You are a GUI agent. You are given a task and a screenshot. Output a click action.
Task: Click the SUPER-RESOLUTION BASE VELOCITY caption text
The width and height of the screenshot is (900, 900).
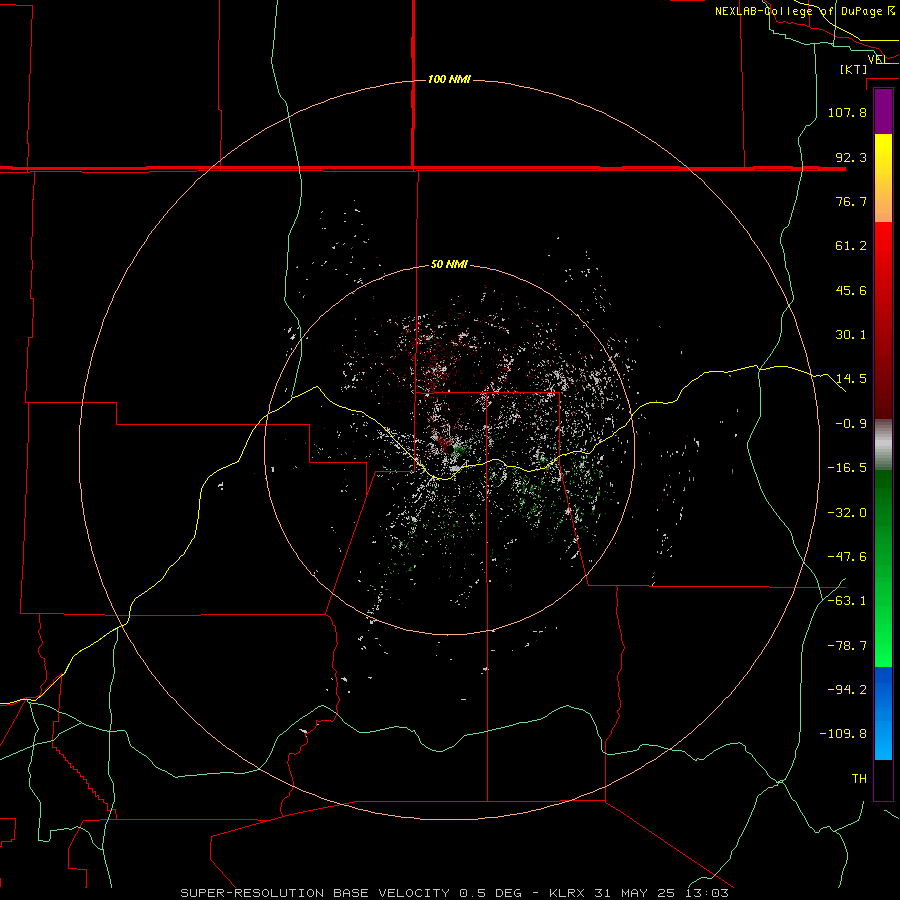[315, 893]
